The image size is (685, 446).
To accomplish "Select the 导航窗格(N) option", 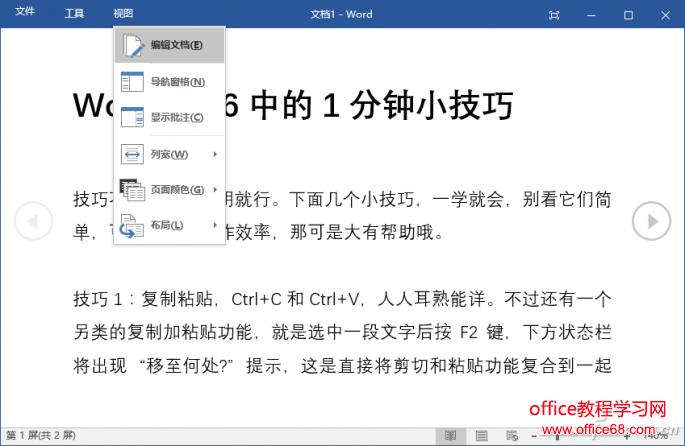I will click(170, 82).
